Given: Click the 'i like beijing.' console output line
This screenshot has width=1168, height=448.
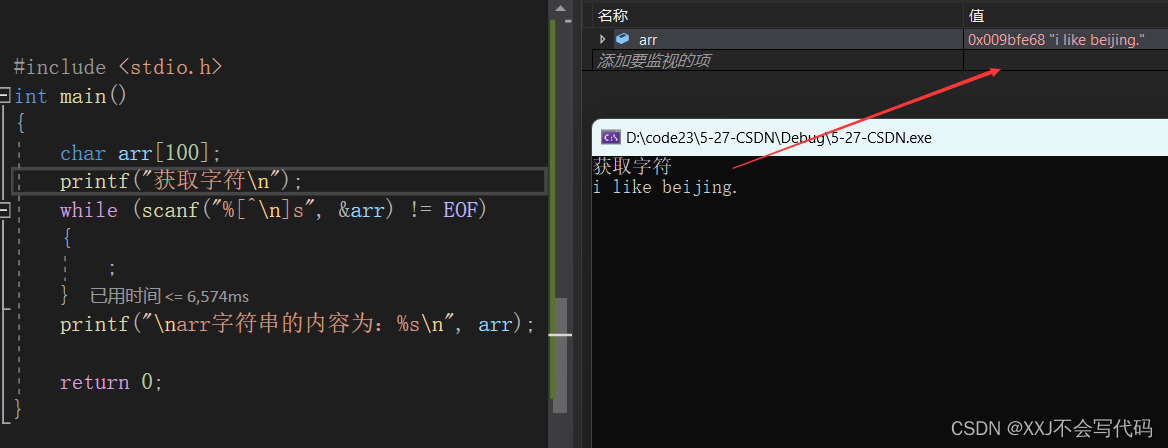Looking at the screenshot, I should point(666,187).
